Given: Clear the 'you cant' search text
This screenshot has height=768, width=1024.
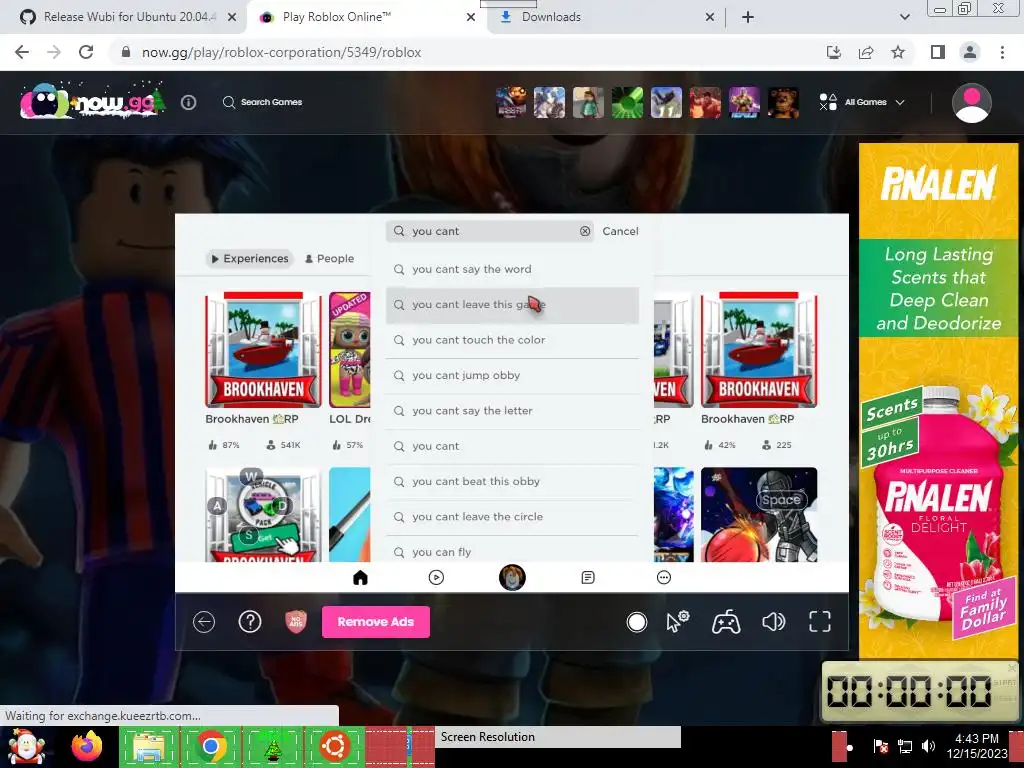Looking at the screenshot, I should (584, 231).
